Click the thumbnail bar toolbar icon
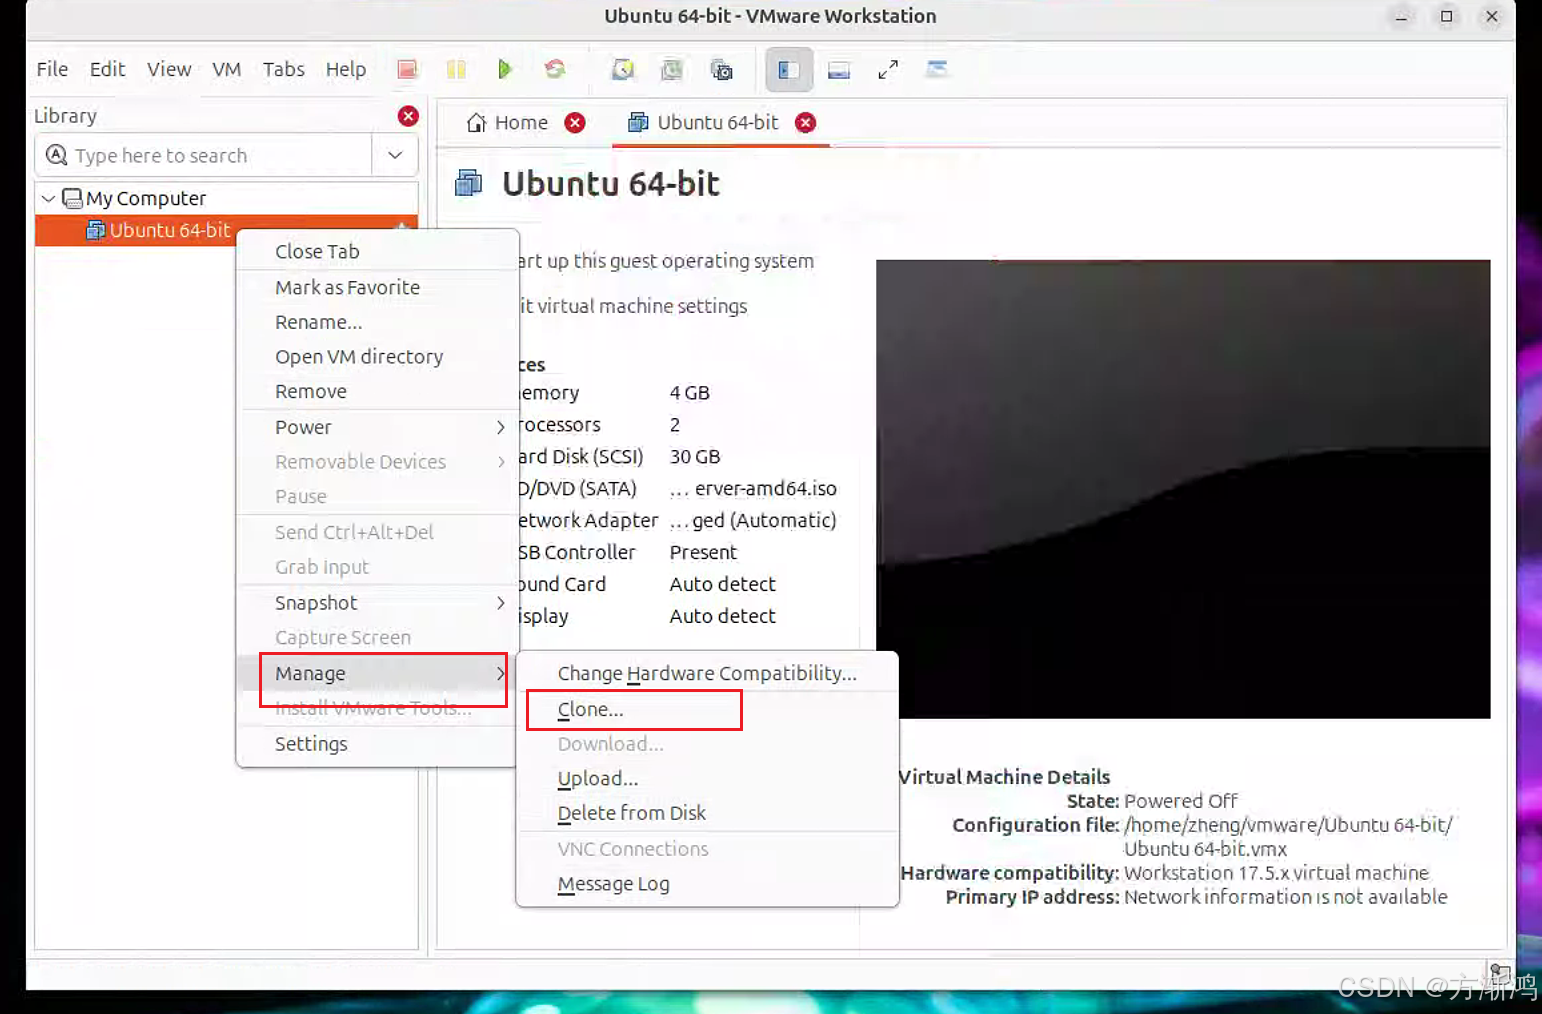The image size is (1542, 1014). (x=839, y=69)
